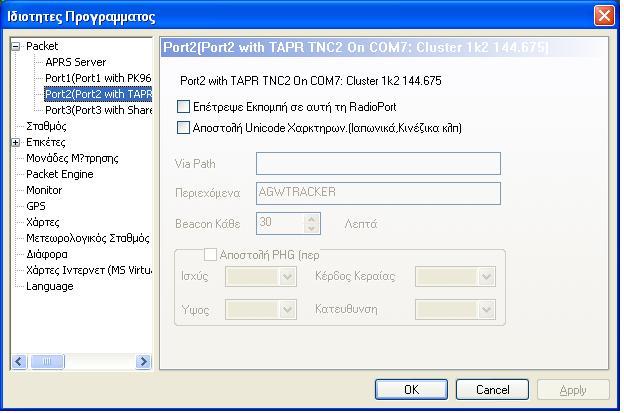The image size is (624, 413).
Task: Confirm settings with OK button
Action: tap(411, 390)
